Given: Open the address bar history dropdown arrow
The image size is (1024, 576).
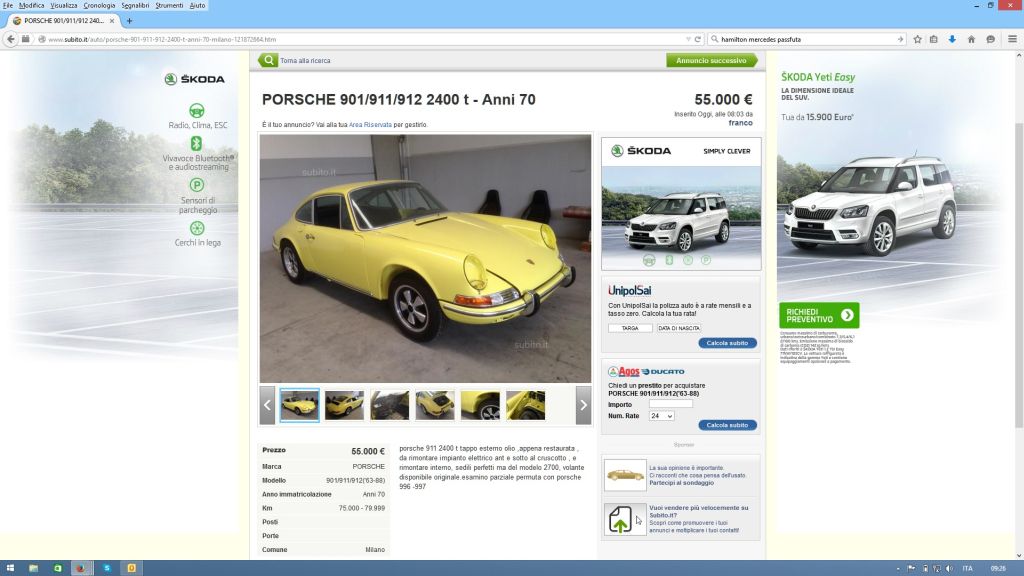Looking at the screenshot, I should (x=688, y=39).
